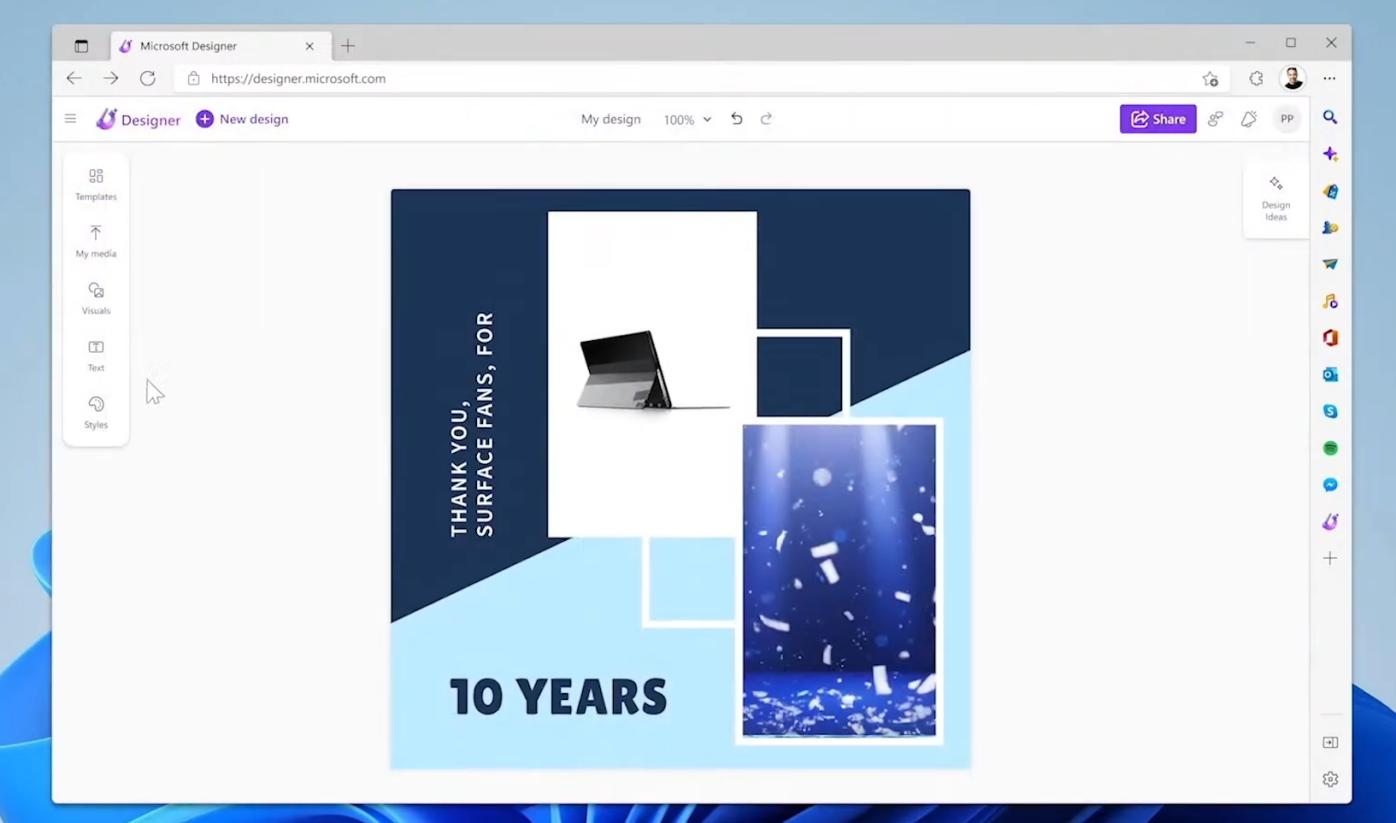Undo the last design change
The width and height of the screenshot is (1396, 823).
pos(737,118)
